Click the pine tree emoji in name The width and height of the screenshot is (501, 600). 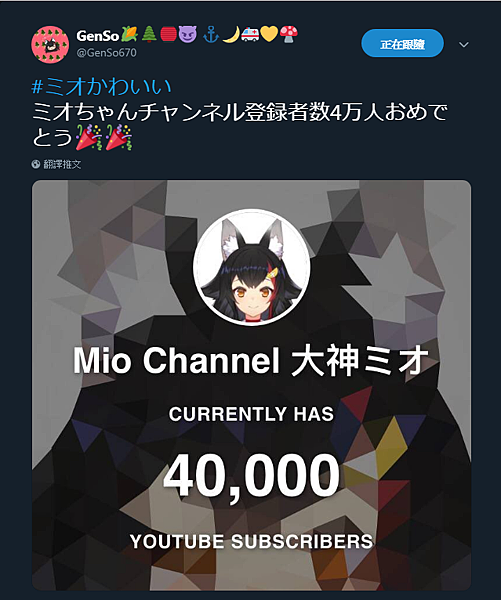point(149,35)
